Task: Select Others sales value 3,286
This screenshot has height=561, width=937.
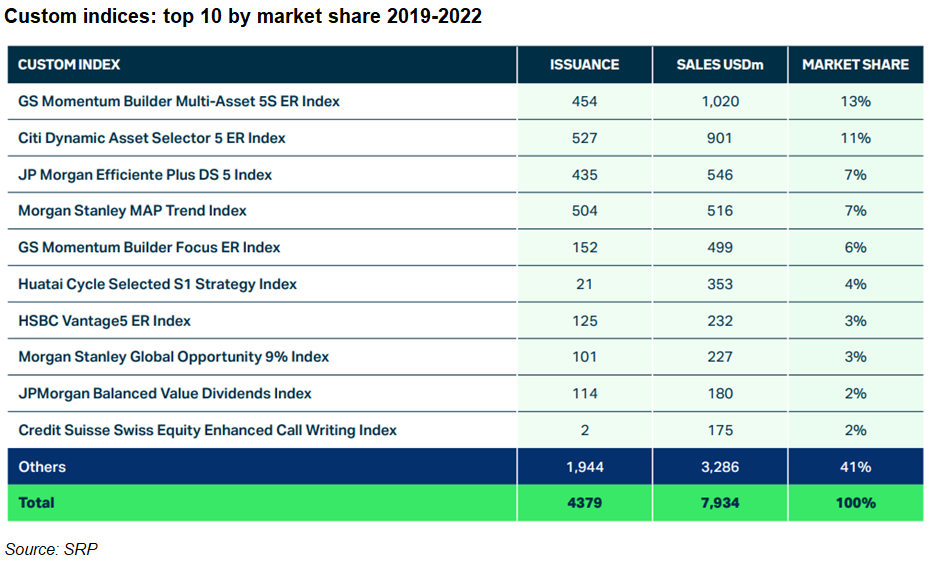Action: point(720,467)
